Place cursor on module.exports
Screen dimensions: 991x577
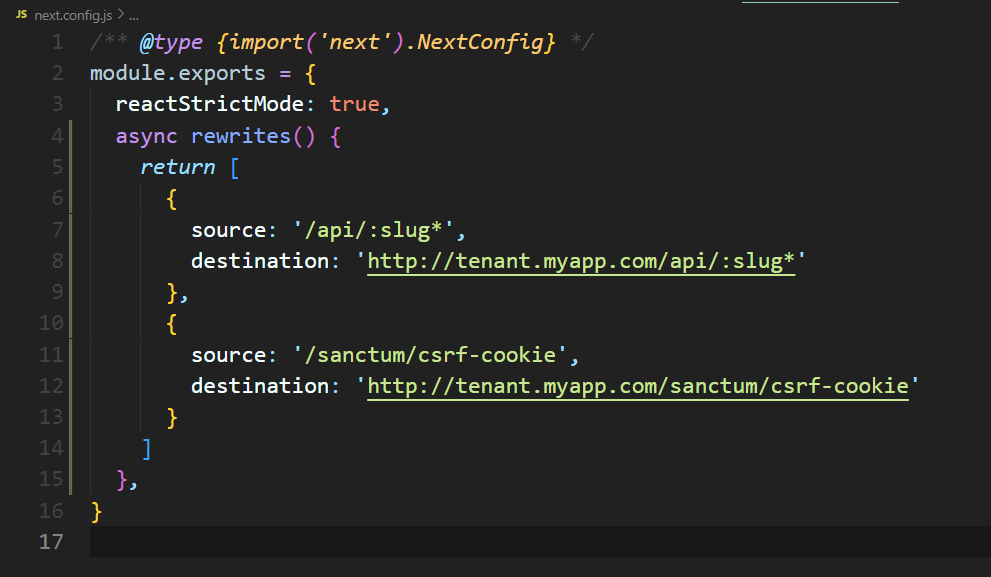(178, 74)
